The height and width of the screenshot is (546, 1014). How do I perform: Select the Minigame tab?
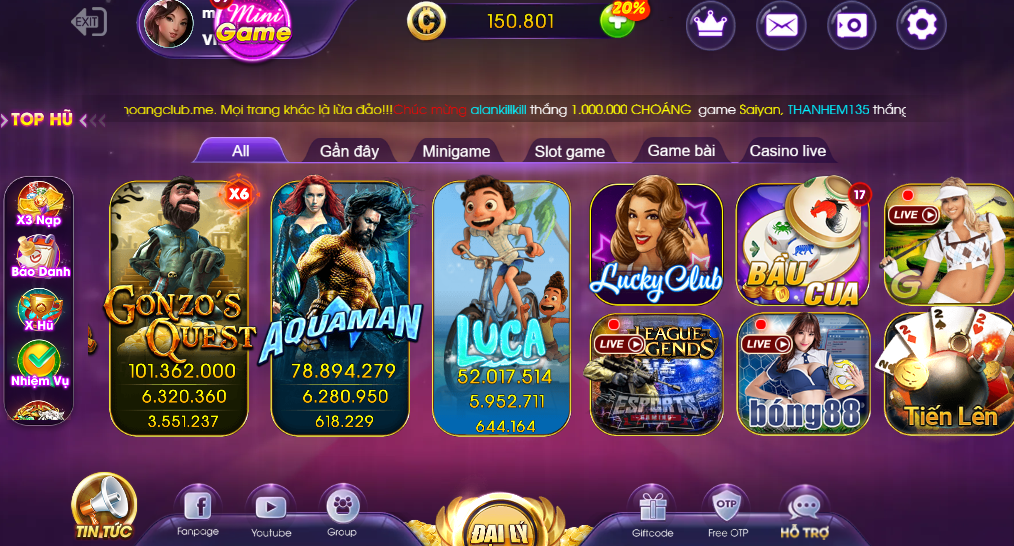click(456, 151)
